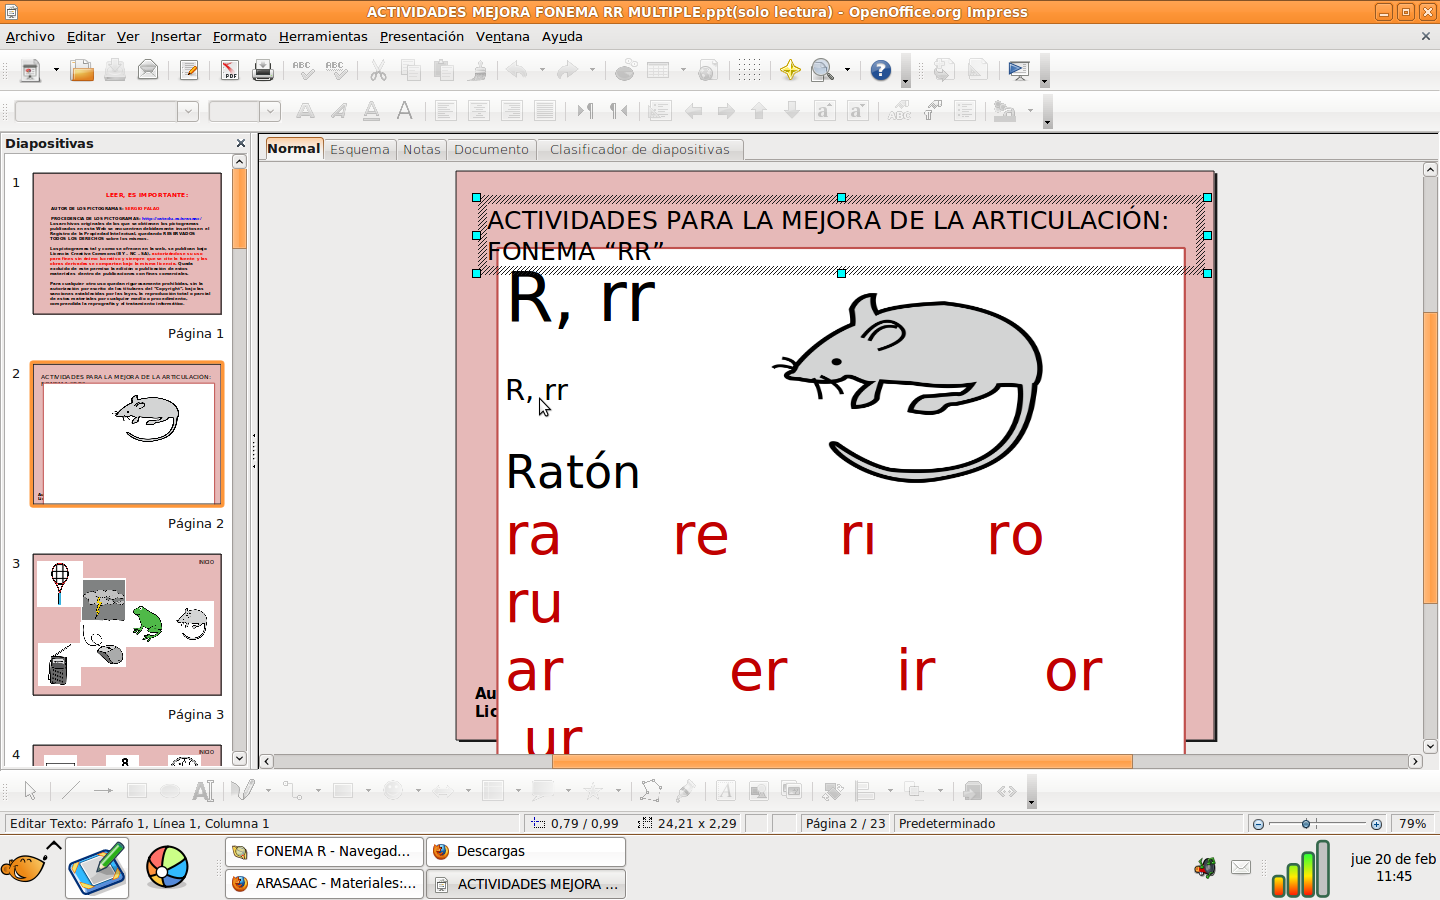The height and width of the screenshot is (900, 1440).
Task: Switch to the ARASAAC Materiales taskbar window
Action: click(x=323, y=883)
